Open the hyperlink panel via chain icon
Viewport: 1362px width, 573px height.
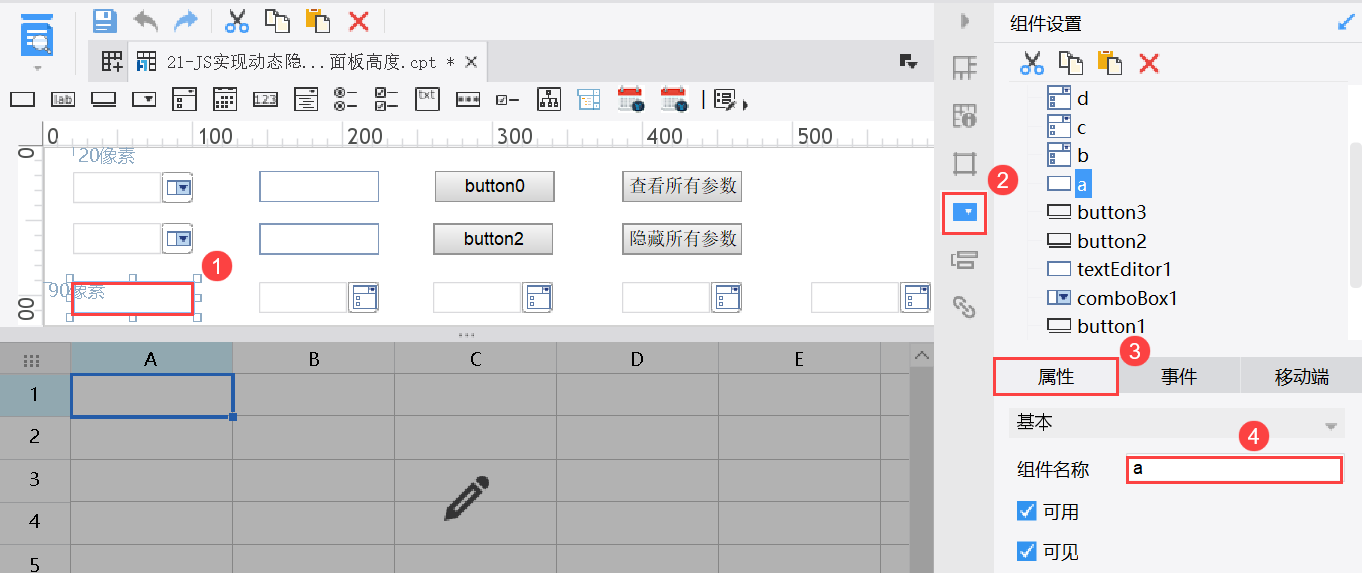pyautogui.click(x=964, y=307)
